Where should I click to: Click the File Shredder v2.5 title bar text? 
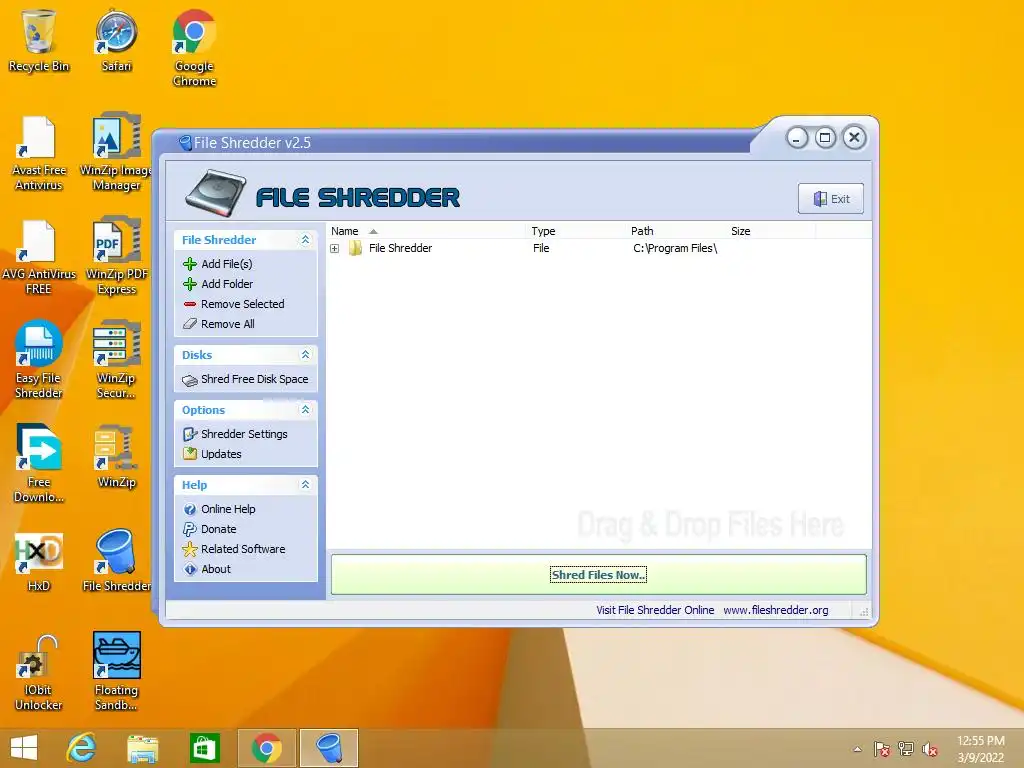(x=252, y=143)
